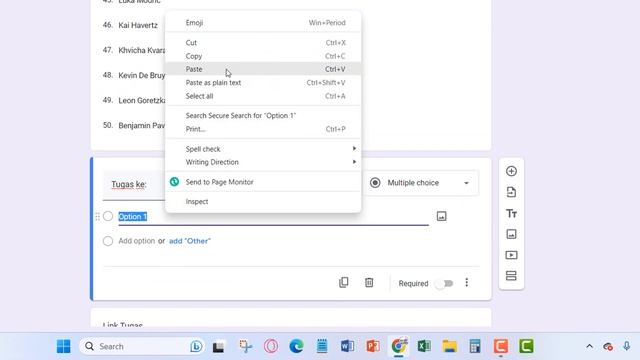The image size is (640, 360).
Task: Open more options three-dot menu
Action: pos(467,282)
